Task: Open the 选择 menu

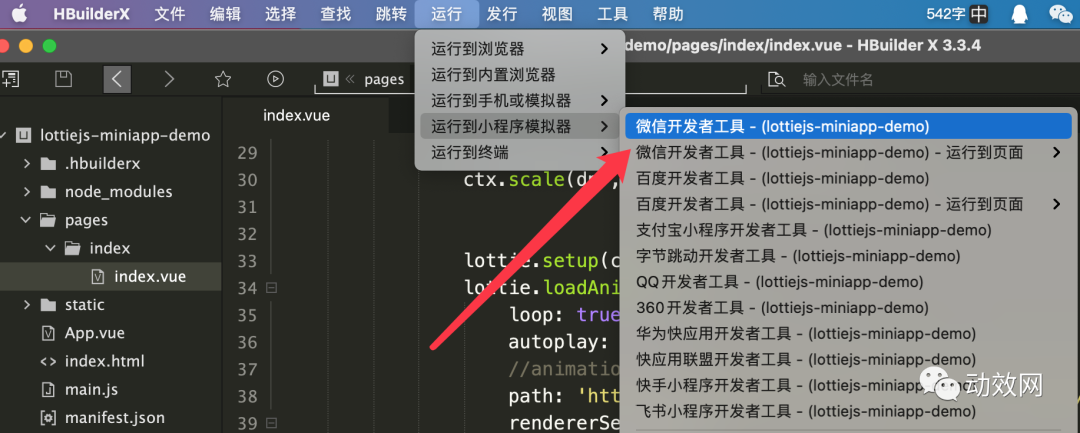Action: pos(280,14)
